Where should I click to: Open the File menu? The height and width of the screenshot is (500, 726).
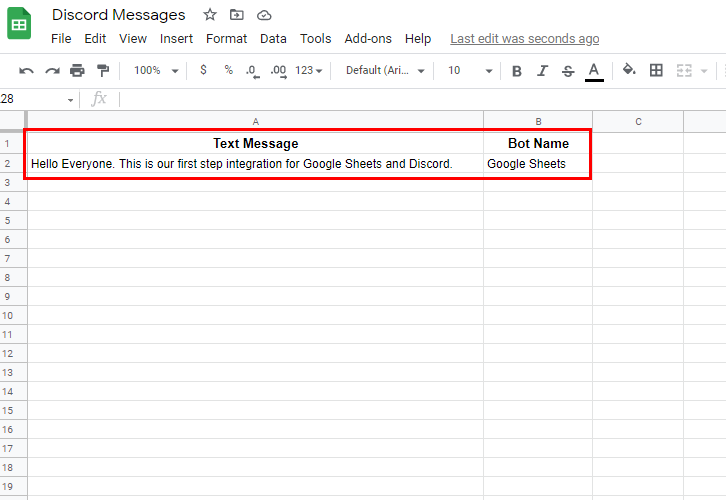[x=61, y=38]
